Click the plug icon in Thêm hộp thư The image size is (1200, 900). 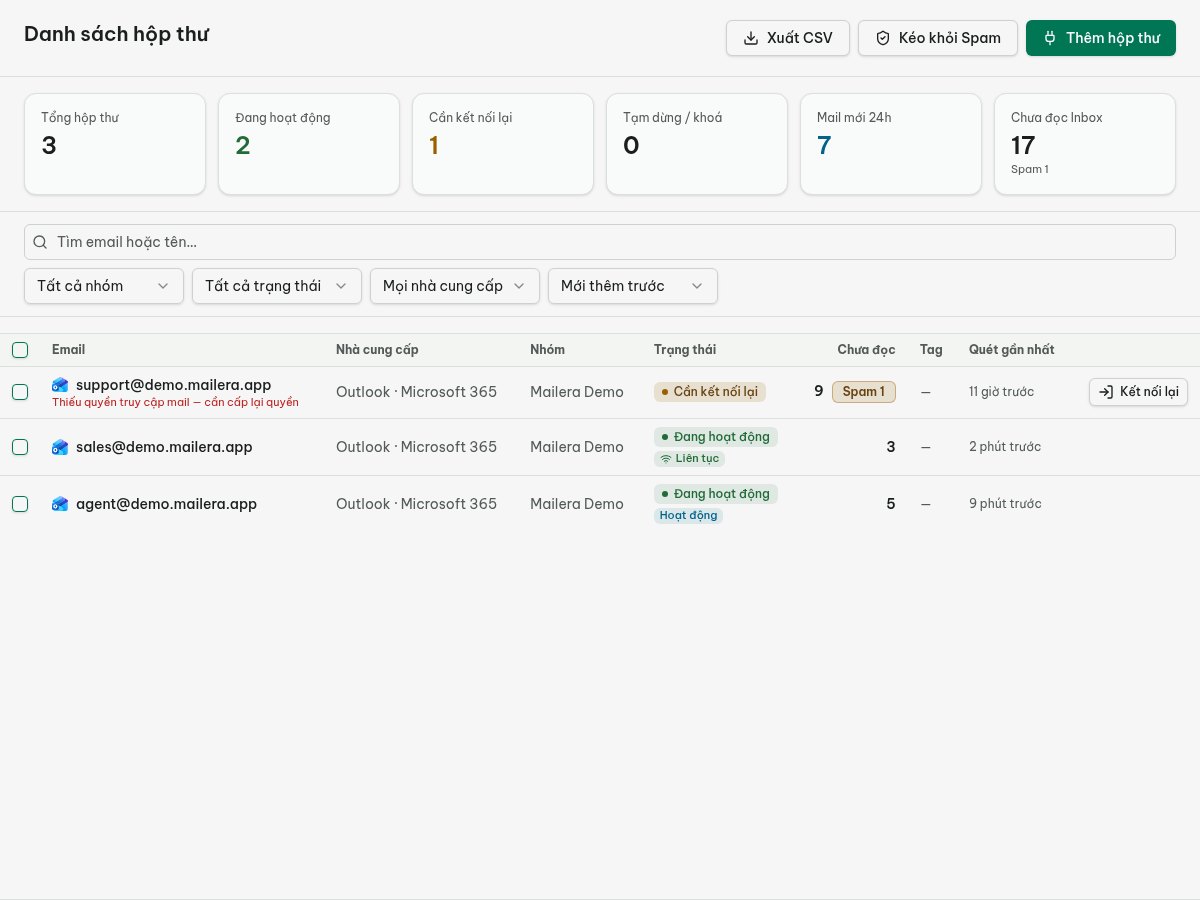(1050, 38)
